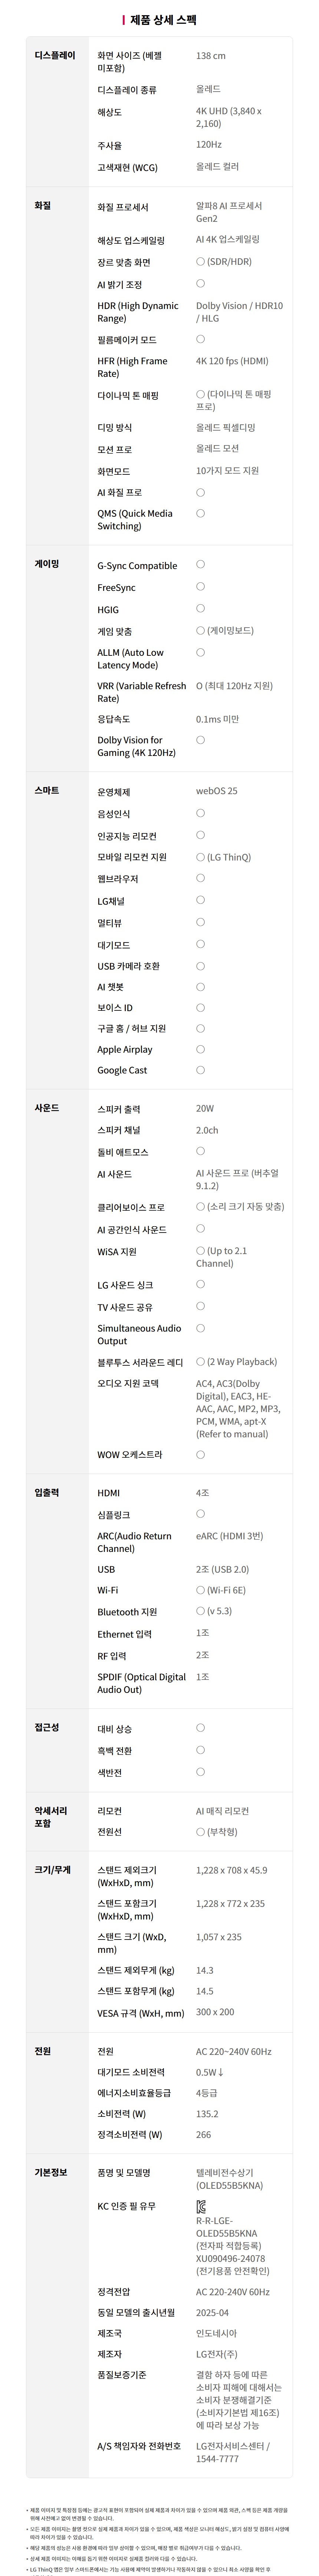The height and width of the screenshot is (2576, 319).
Task: Click the webOS 25 operating system value
Action: [x=217, y=791]
